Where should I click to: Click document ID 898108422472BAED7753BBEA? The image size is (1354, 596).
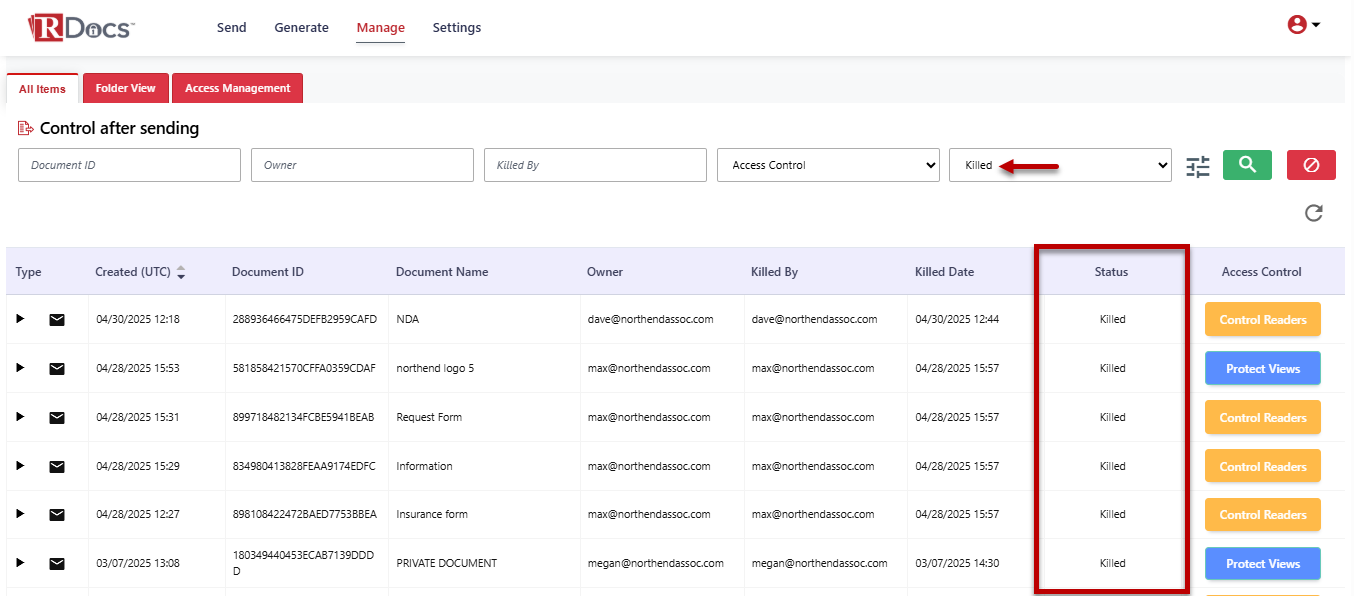(305, 515)
